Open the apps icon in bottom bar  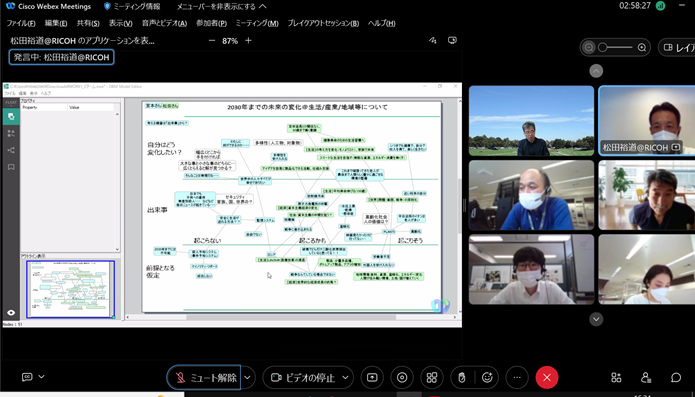(x=616, y=378)
